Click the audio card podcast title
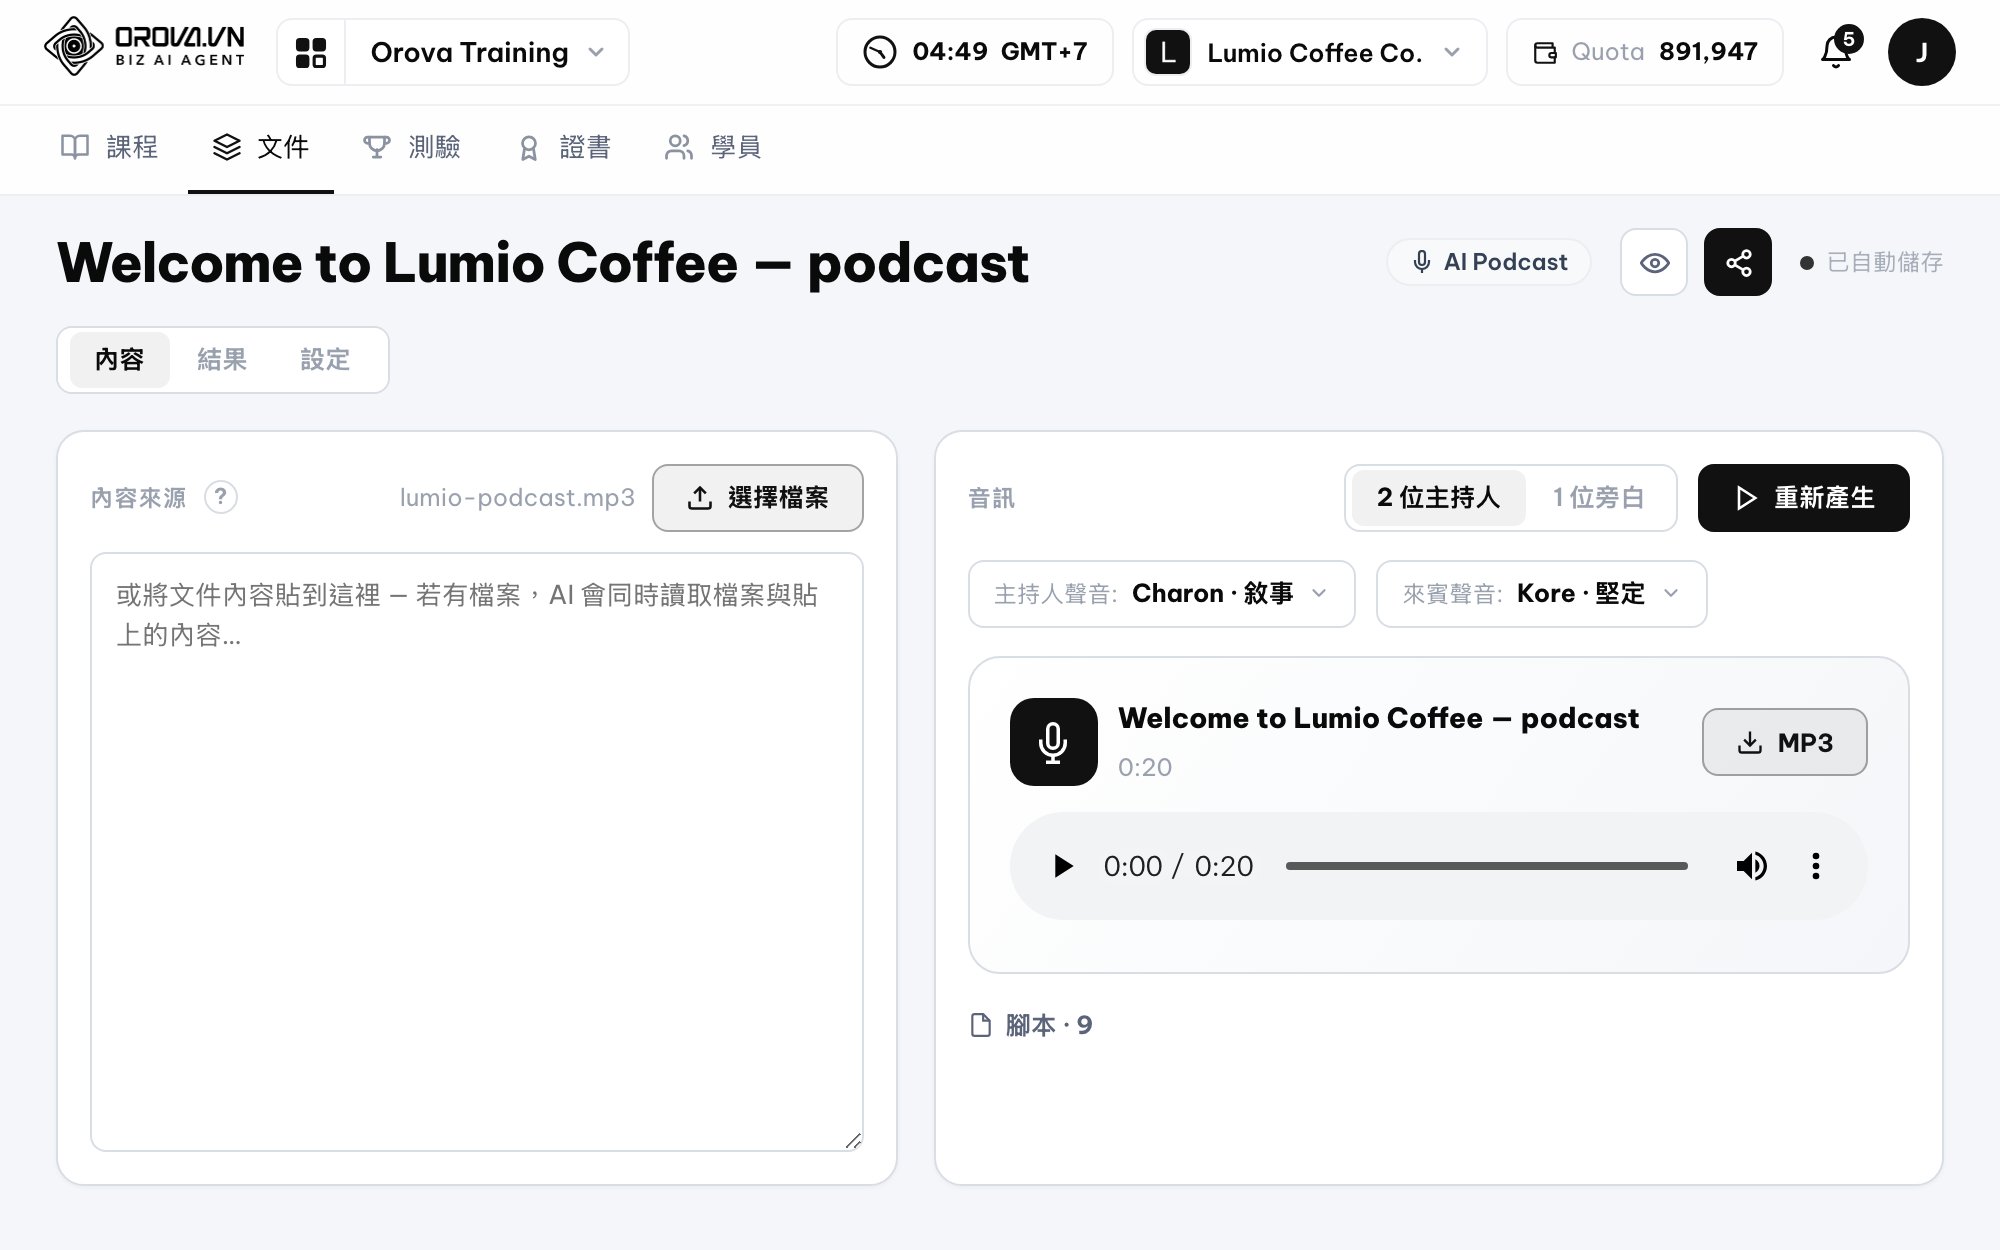 (1378, 718)
